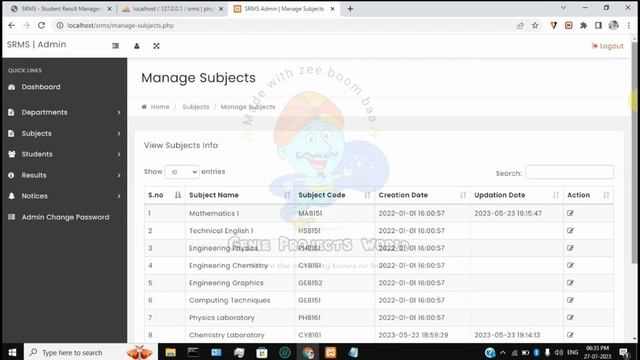Screen dimensions: 640x360
Task: Click the Admin Change Password icon
Action: coord(11,217)
